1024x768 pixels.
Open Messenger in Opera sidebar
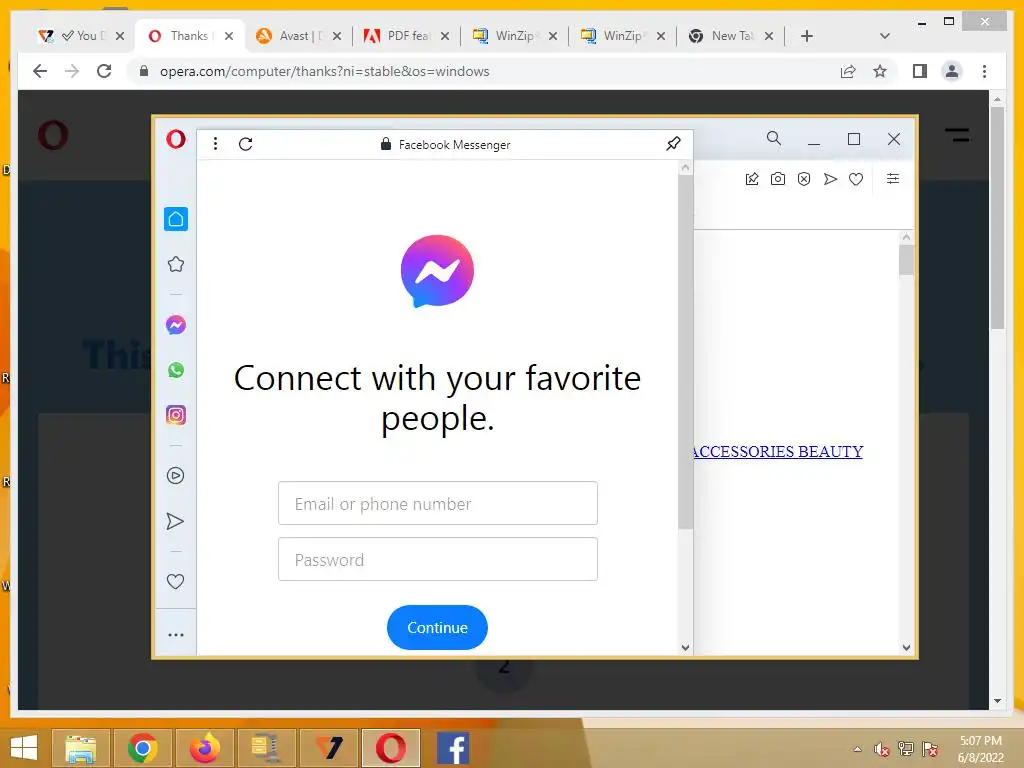pyautogui.click(x=176, y=325)
